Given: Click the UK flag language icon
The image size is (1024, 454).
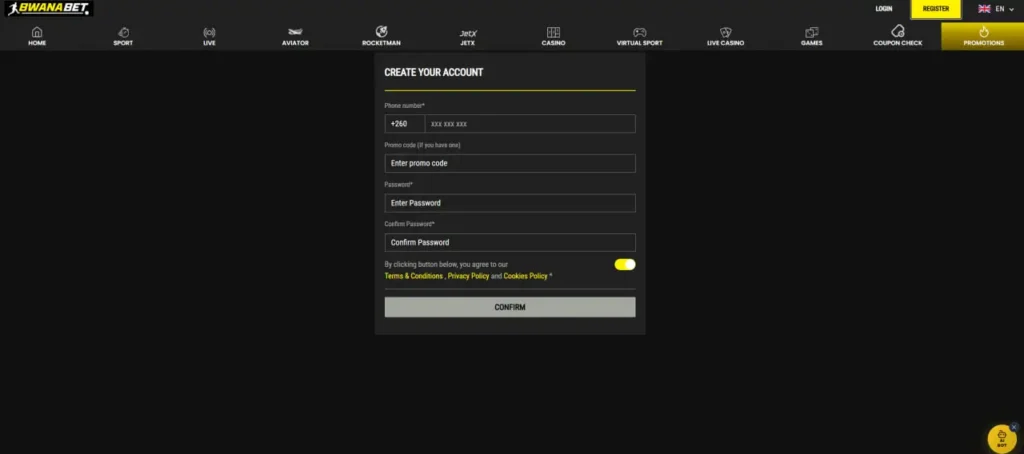Looking at the screenshot, I should tap(984, 9).
